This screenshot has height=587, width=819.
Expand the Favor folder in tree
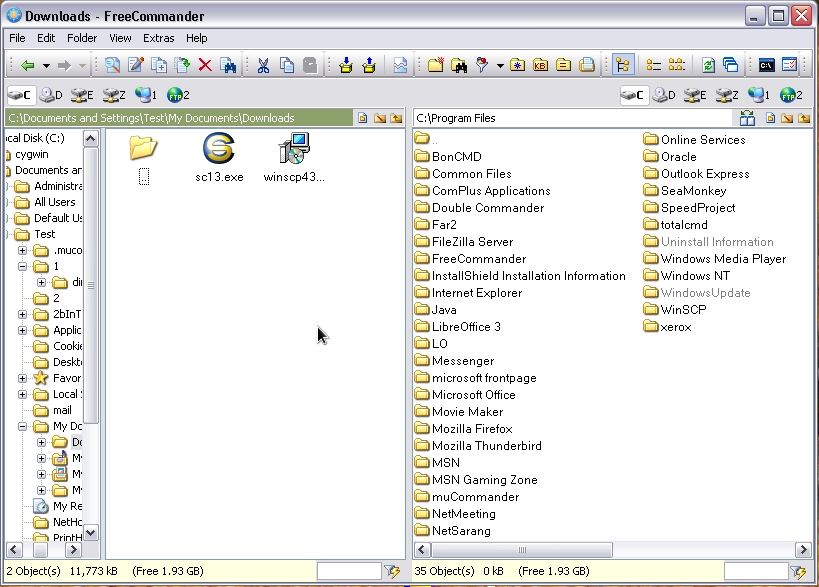tap(22, 378)
